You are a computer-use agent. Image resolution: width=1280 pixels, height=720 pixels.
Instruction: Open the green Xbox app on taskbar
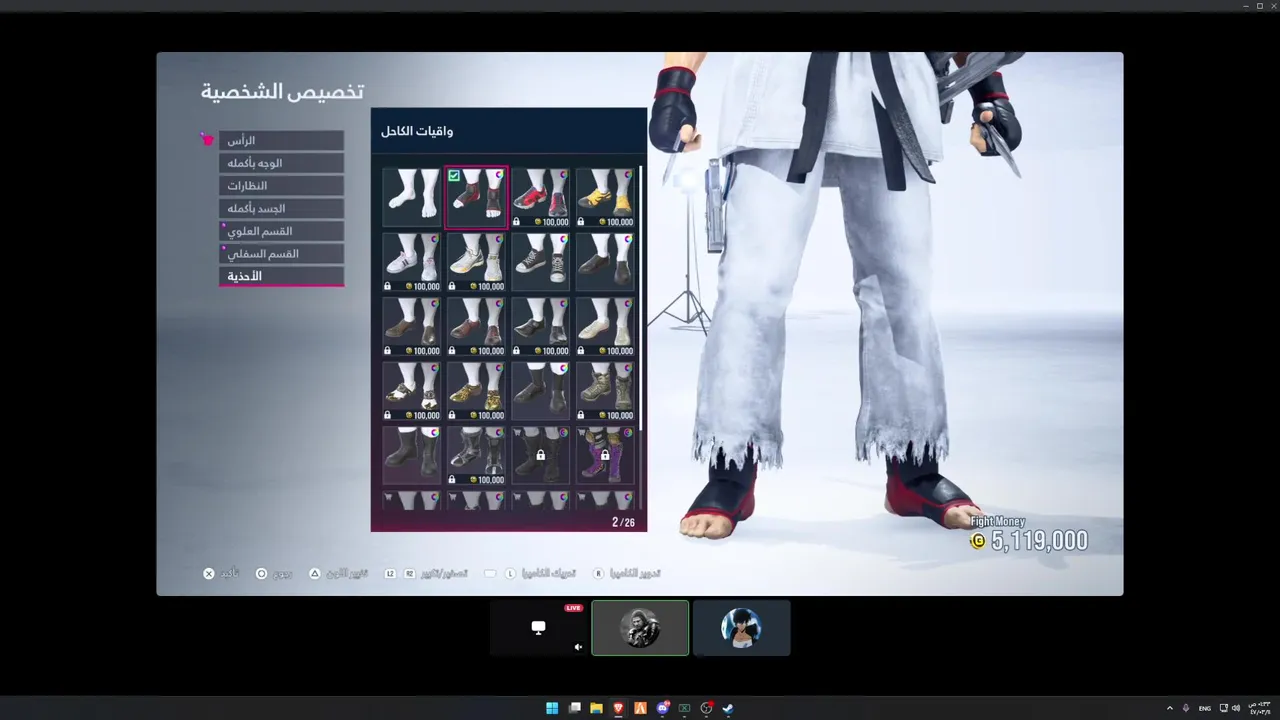pyautogui.click(x=684, y=708)
